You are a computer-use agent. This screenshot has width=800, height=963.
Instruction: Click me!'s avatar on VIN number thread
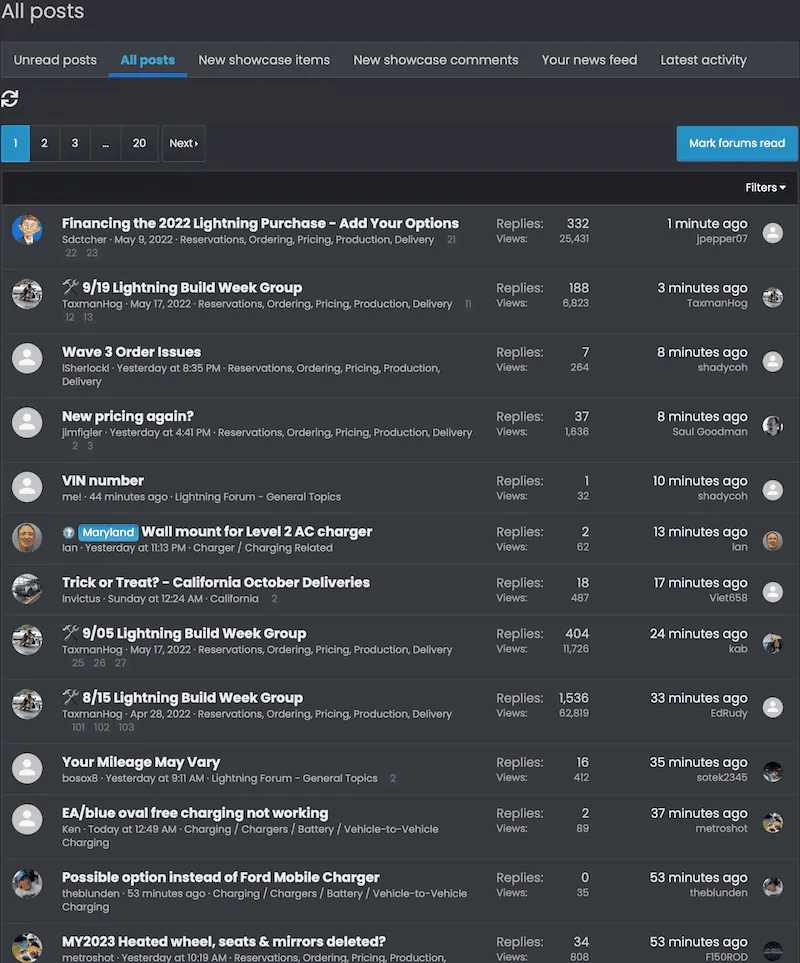27,488
